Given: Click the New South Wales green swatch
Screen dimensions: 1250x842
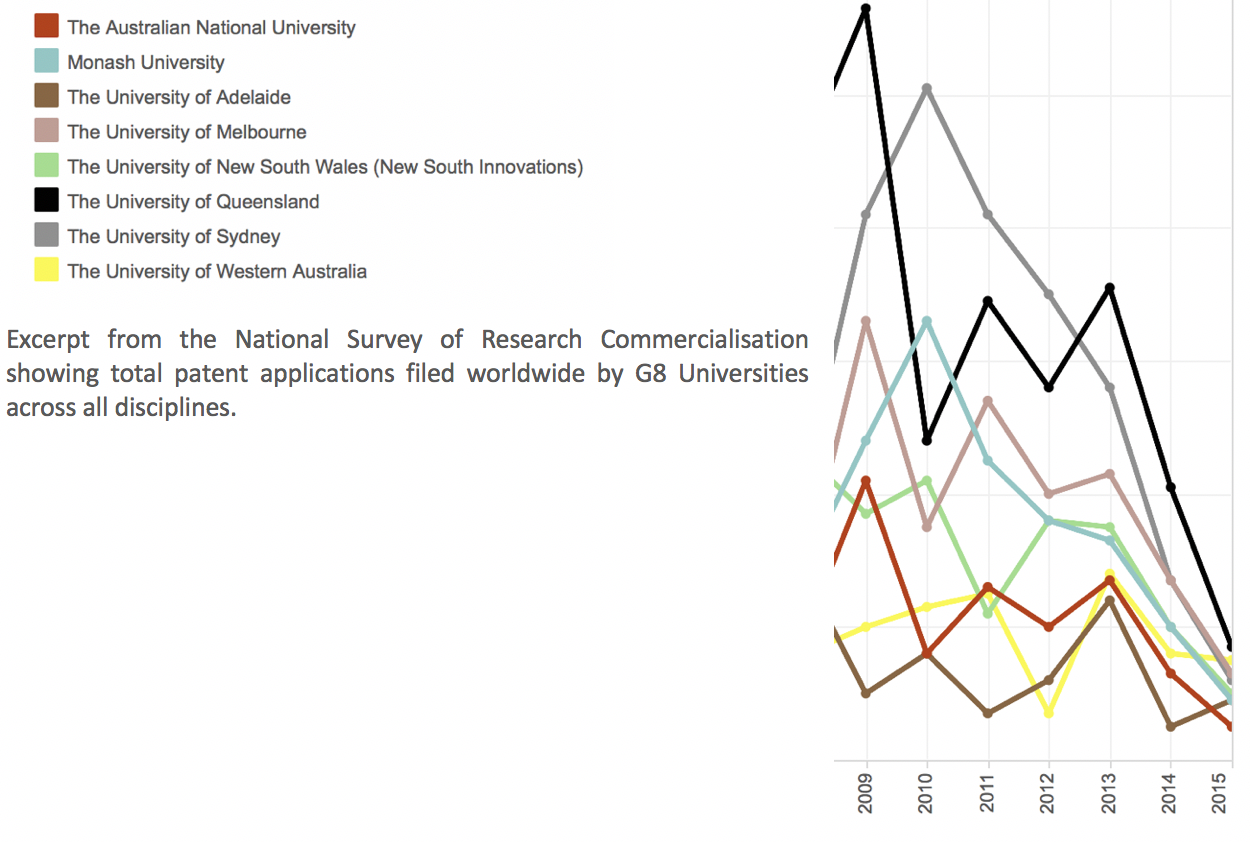Looking at the screenshot, I should pyautogui.click(x=46, y=167).
